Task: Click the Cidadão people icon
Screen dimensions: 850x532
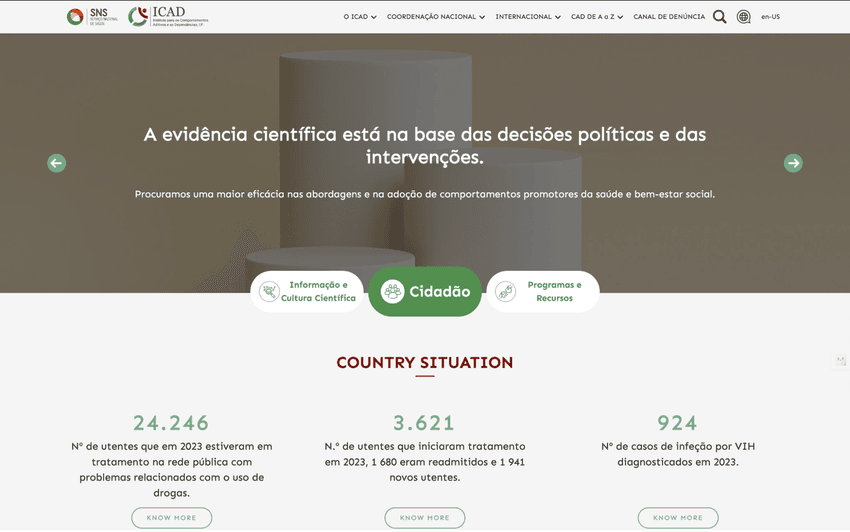Action: point(392,292)
